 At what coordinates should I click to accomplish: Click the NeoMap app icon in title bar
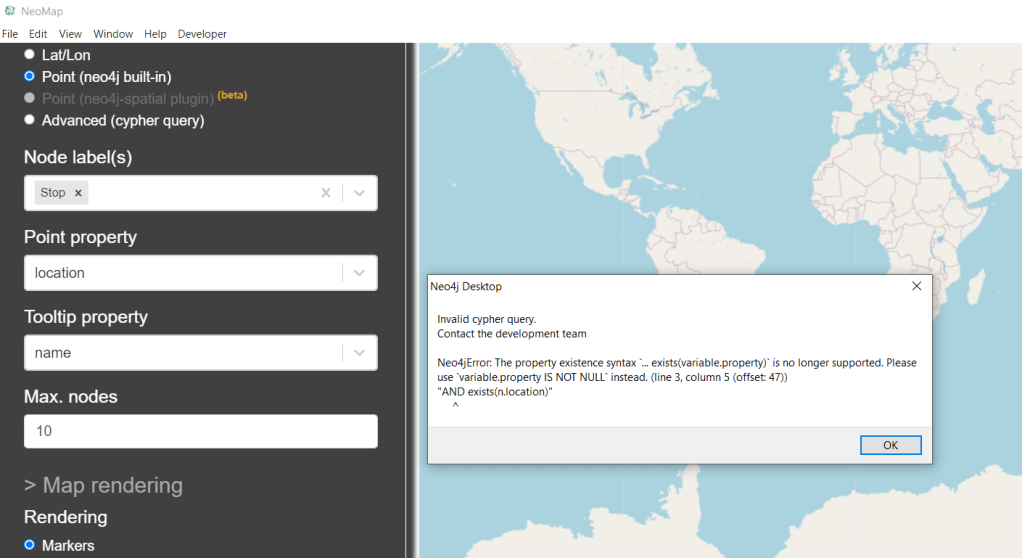tap(9, 10)
